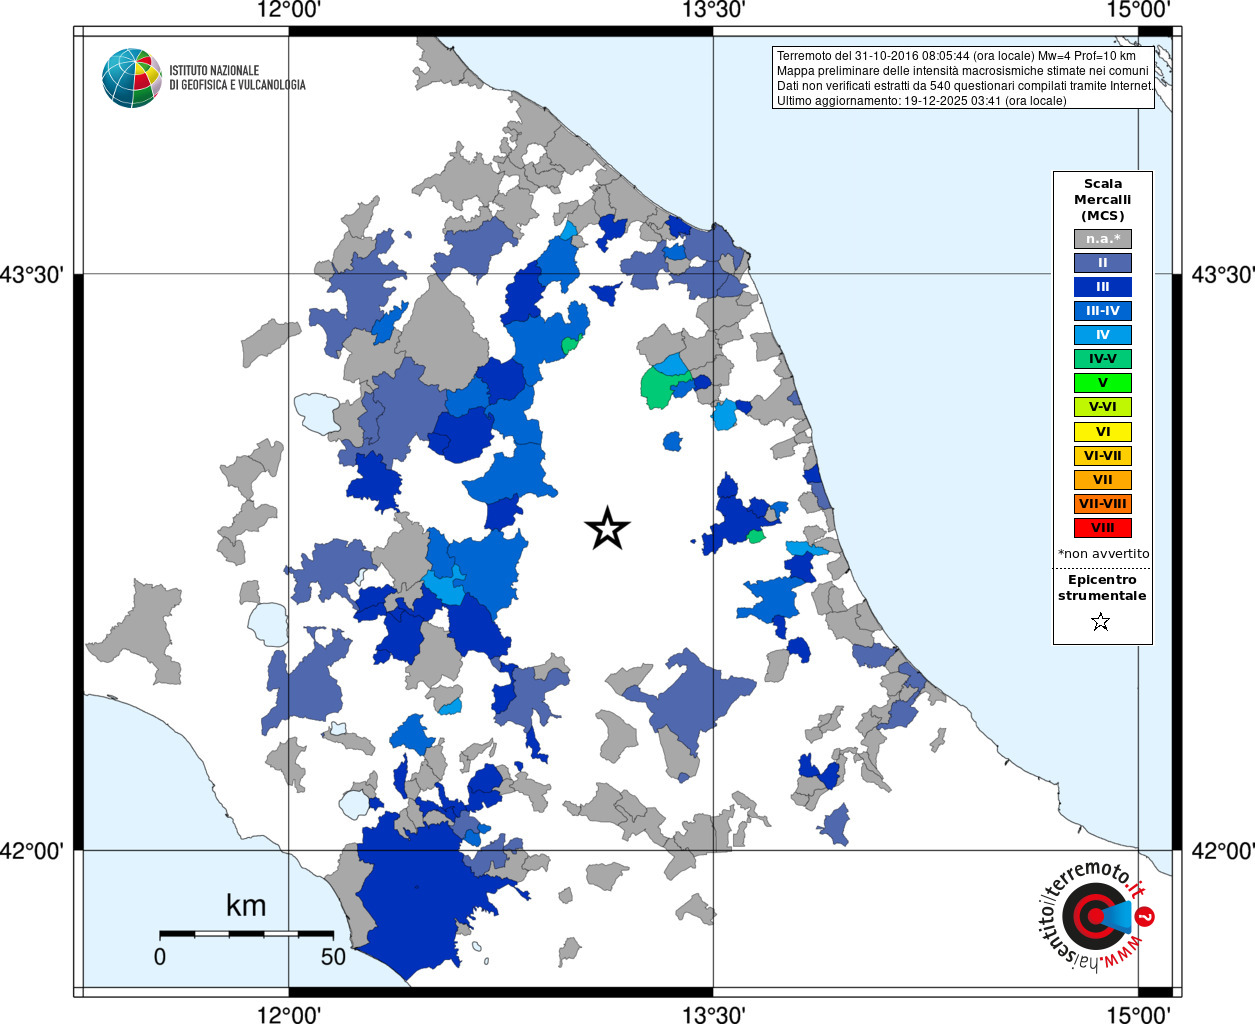Image resolution: width=1255 pixels, height=1024 pixels.
Task: Click the top axis label 15°00'
Action: 1139,10
